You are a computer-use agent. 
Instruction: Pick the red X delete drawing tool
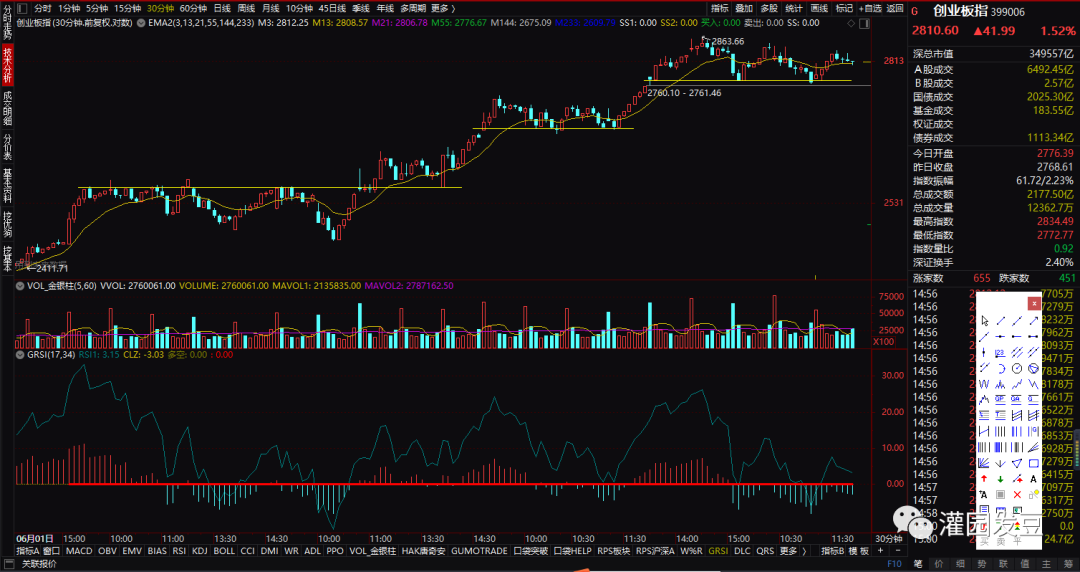pyautogui.click(x=1017, y=495)
